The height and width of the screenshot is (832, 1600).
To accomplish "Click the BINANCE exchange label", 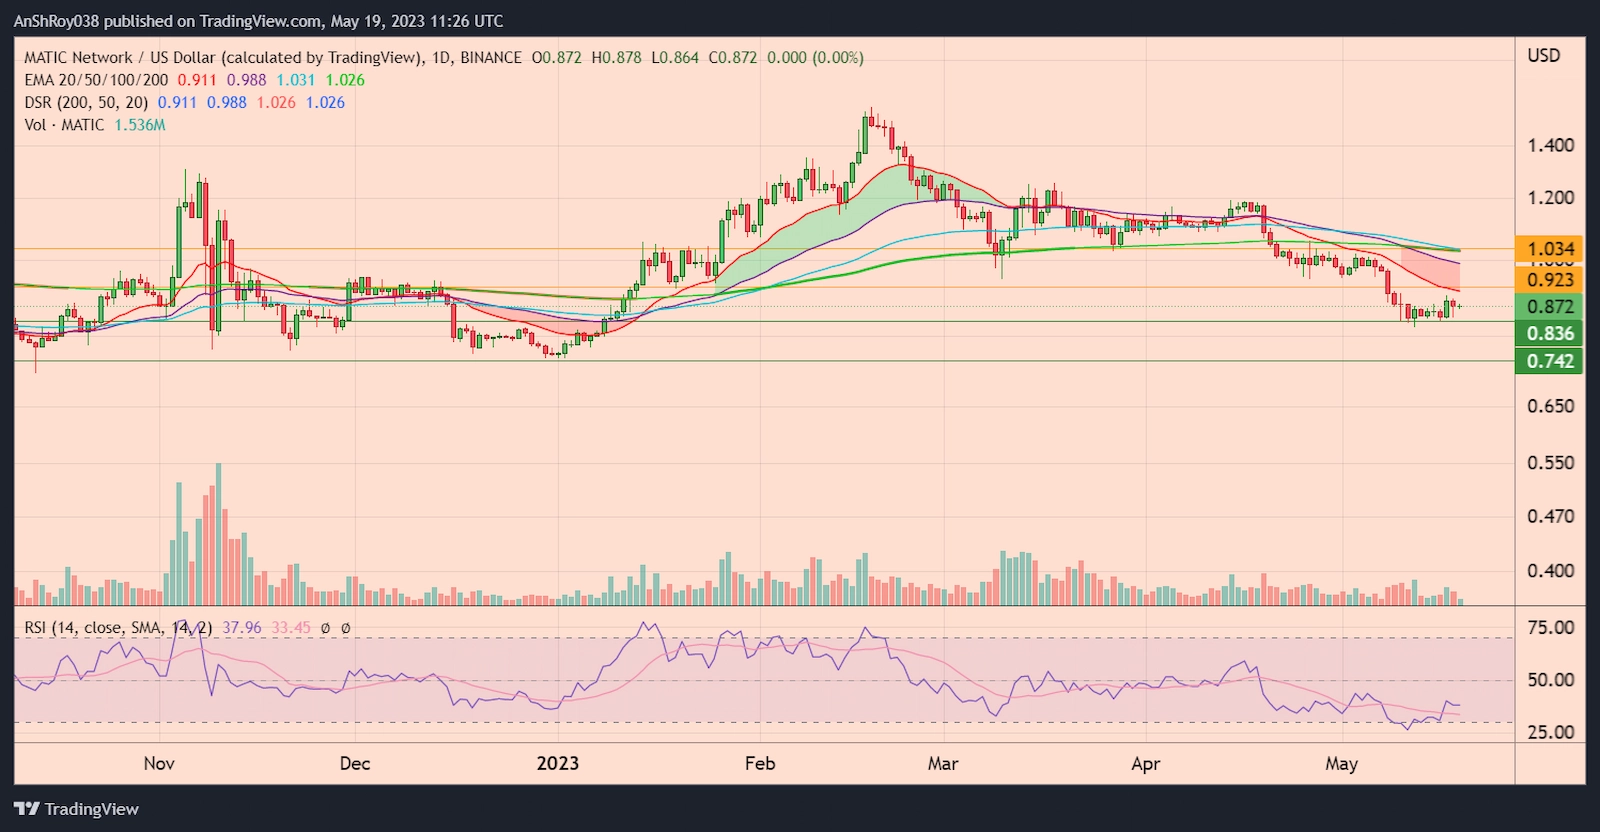I will point(490,58).
